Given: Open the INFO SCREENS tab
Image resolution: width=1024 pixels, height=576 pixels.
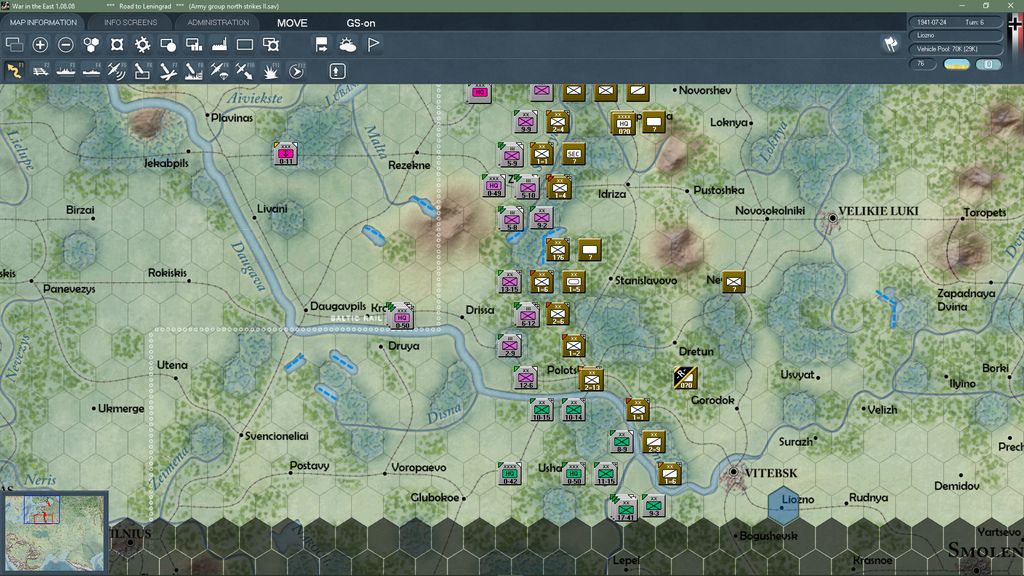Looking at the screenshot, I should point(130,22).
